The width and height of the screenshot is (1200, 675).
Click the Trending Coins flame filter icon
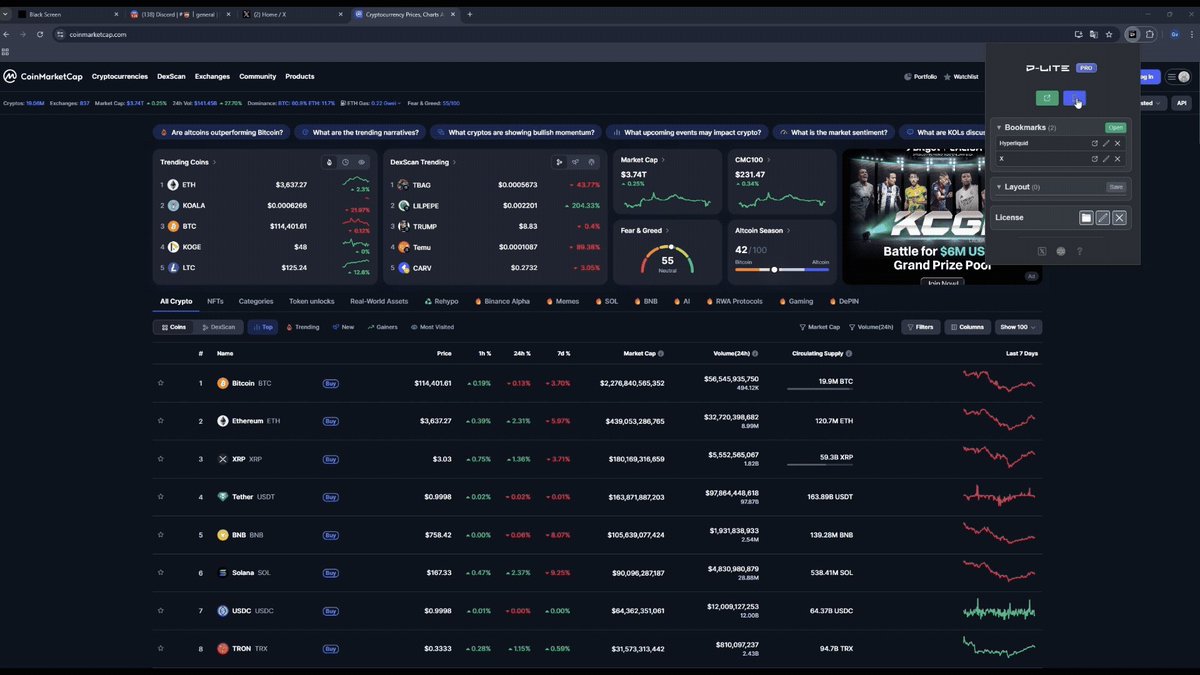pos(329,162)
